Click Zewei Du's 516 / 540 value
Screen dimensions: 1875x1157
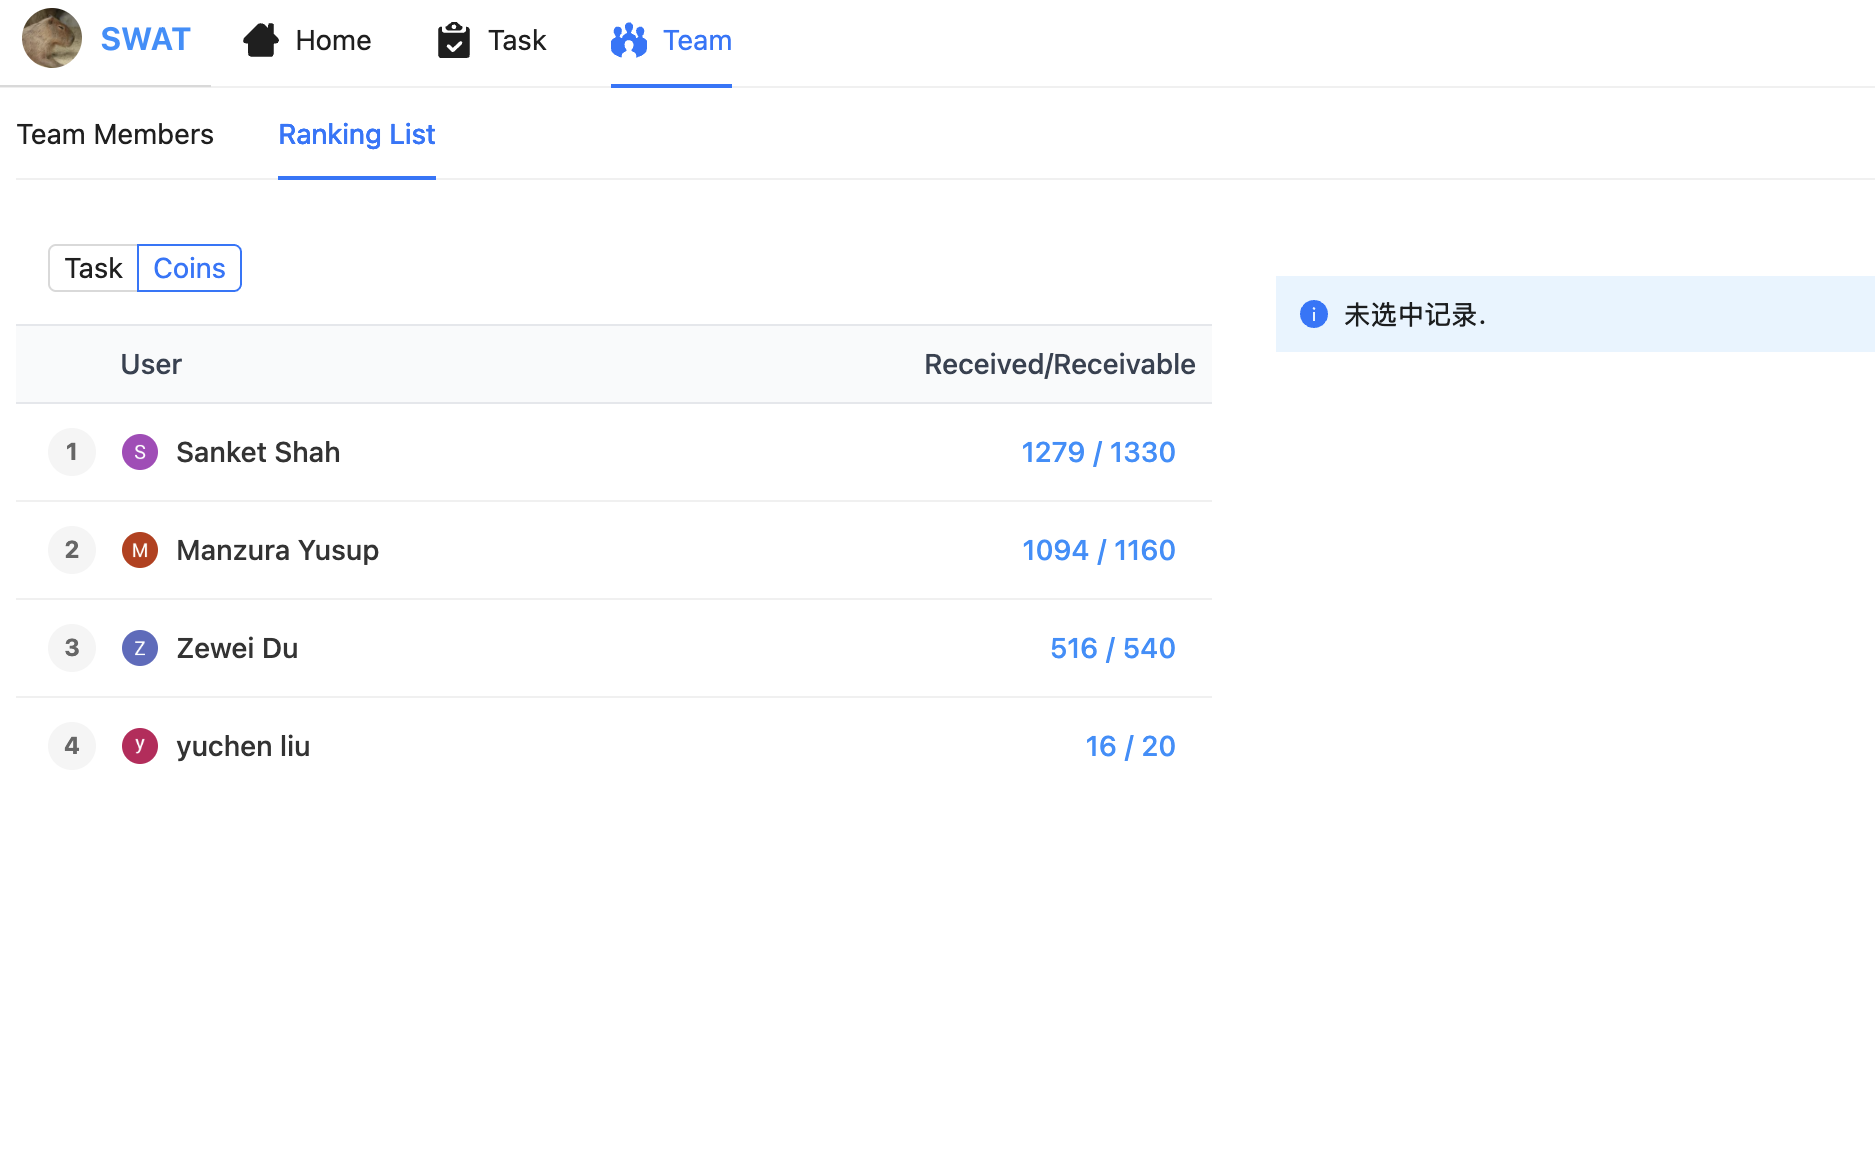tap(1112, 648)
